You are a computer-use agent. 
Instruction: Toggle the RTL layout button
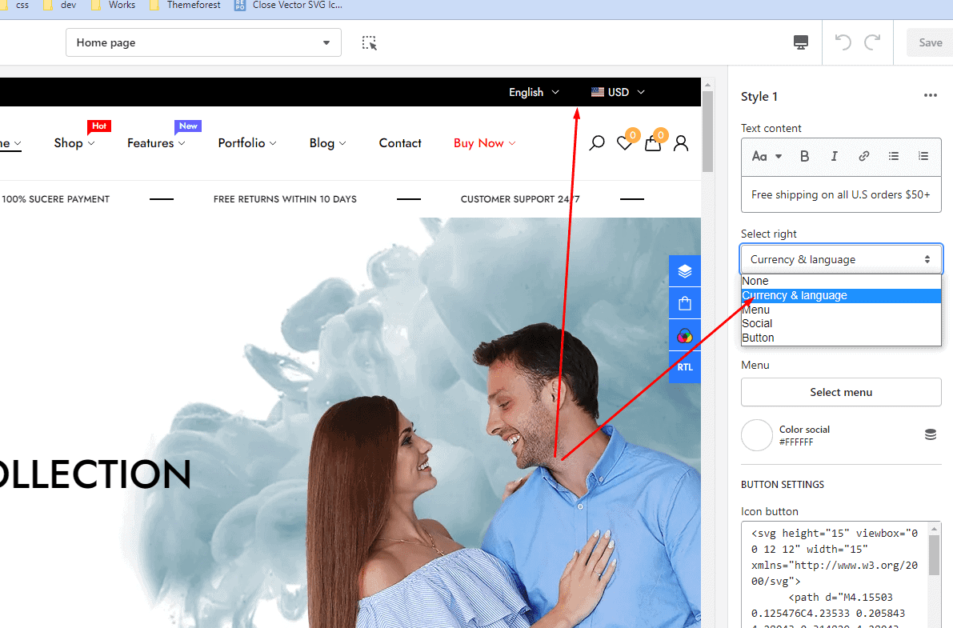click(684, 367)
